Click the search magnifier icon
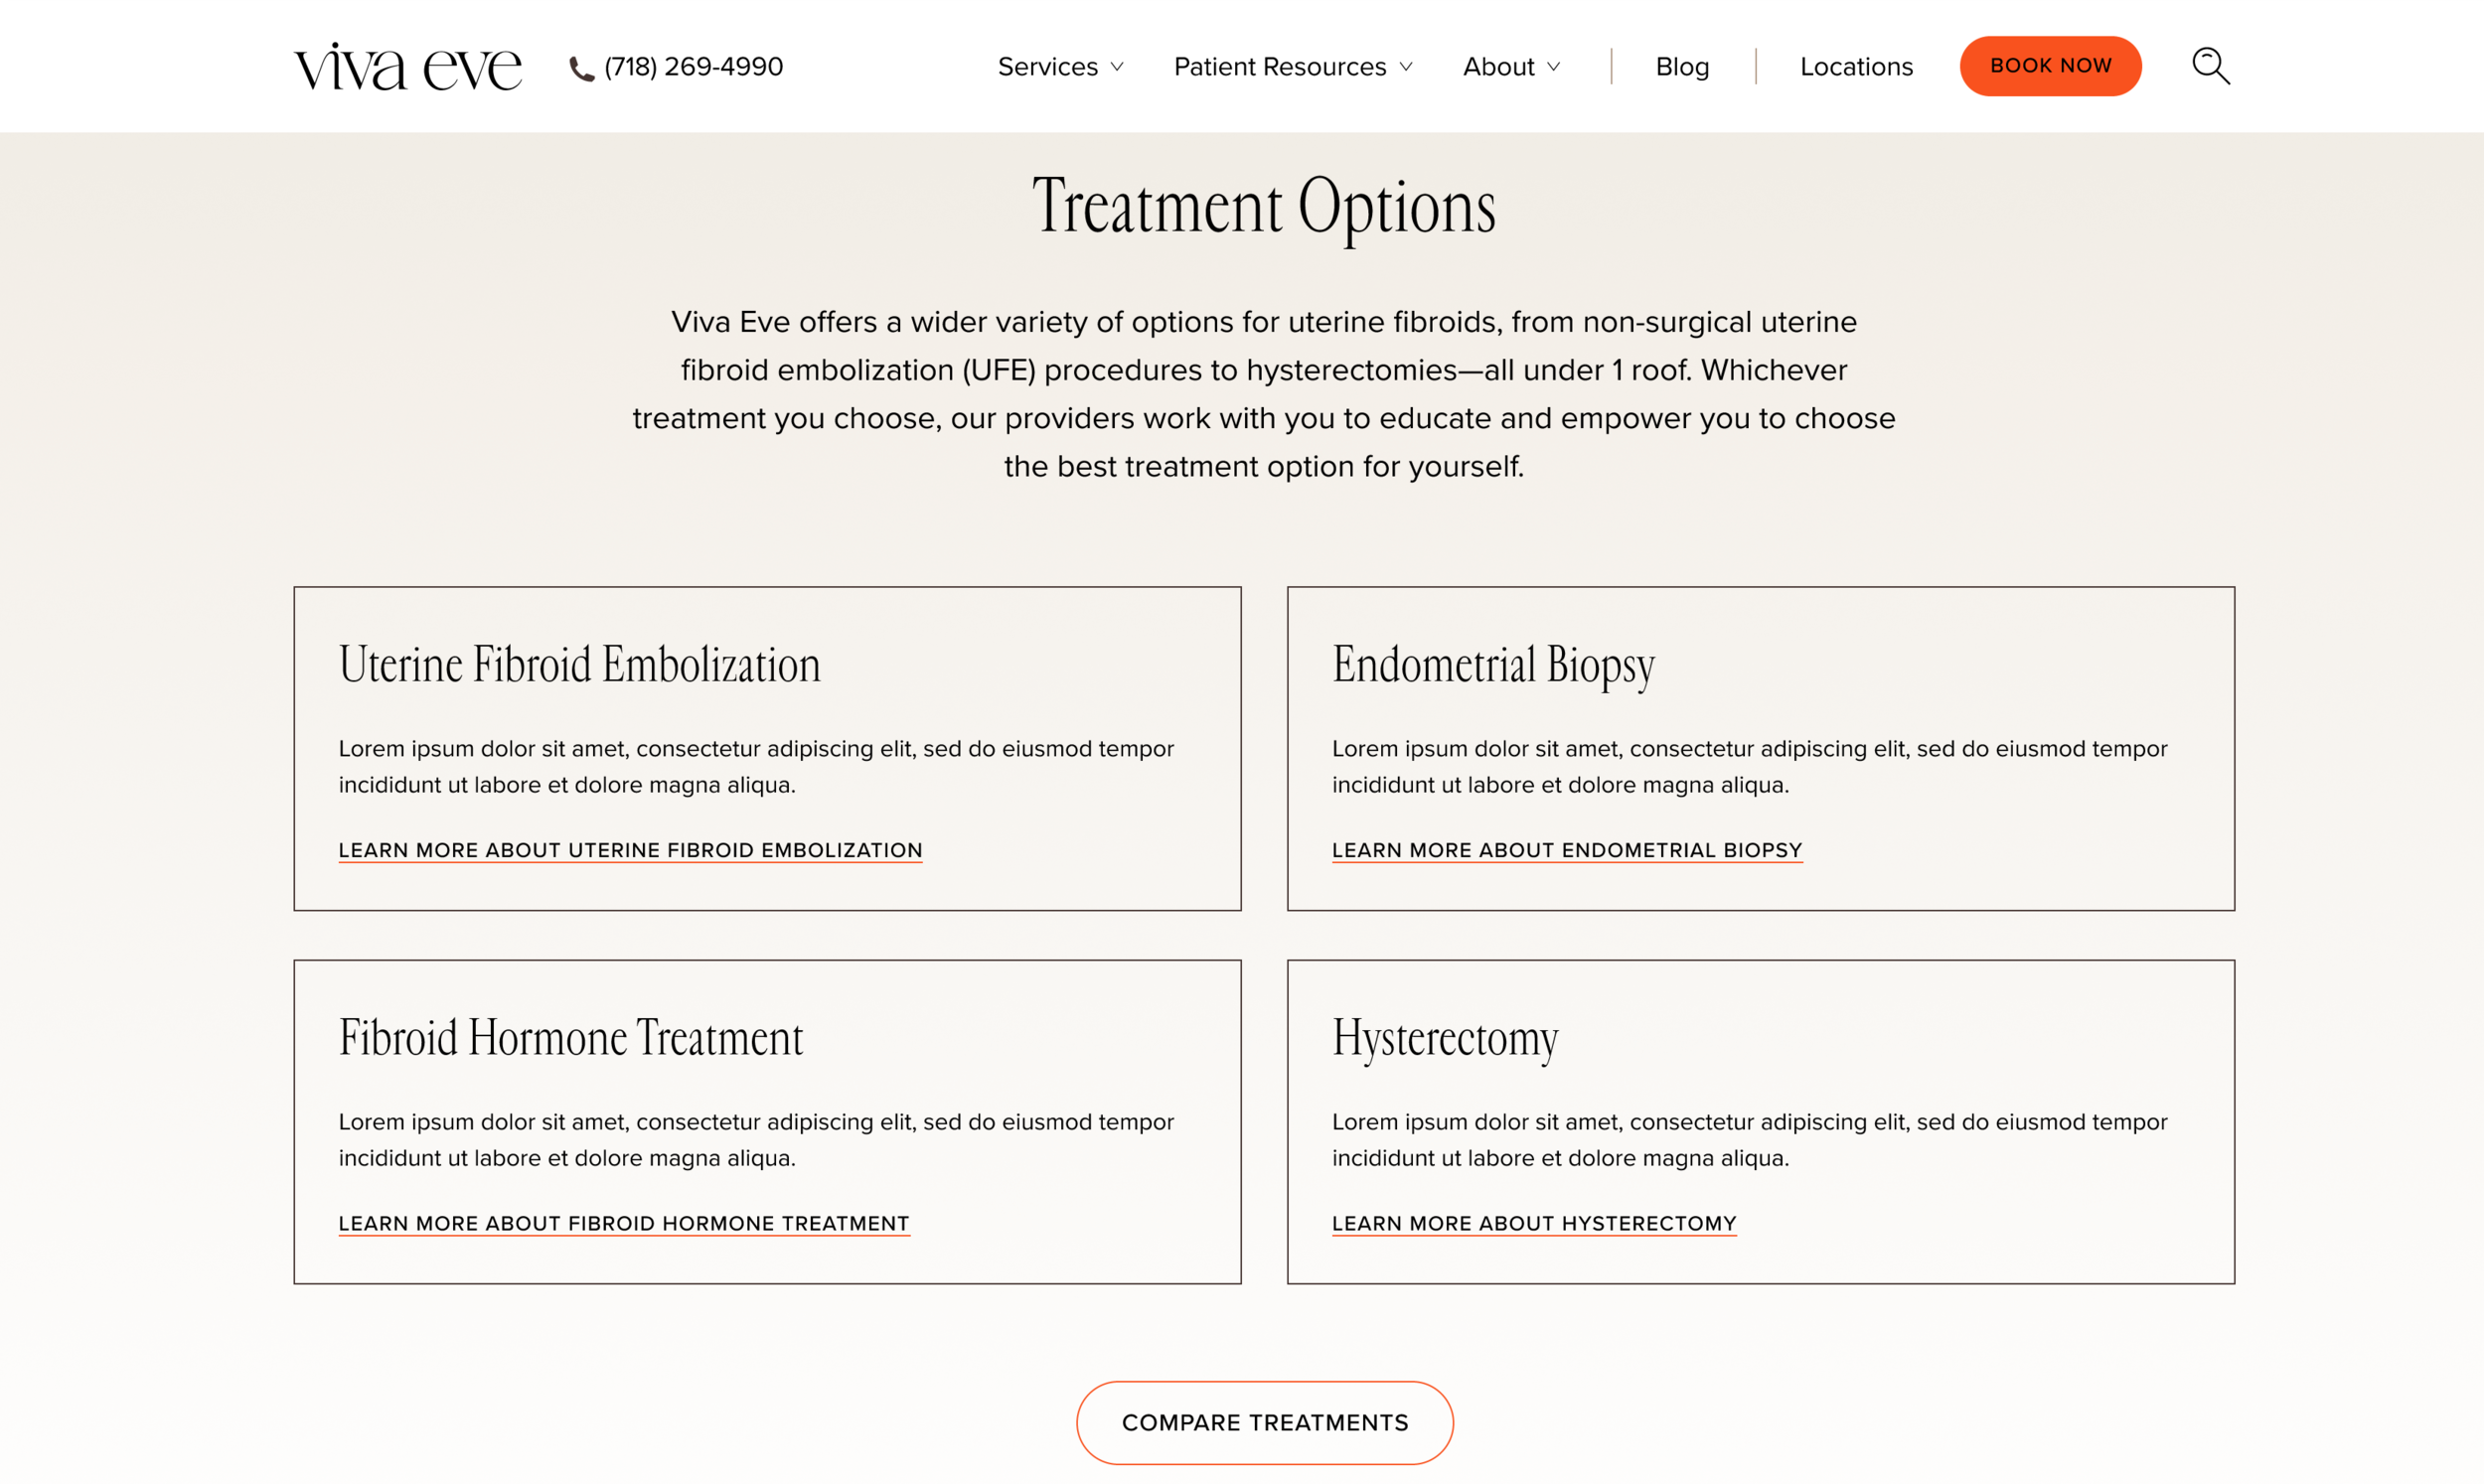Image resolution: width=2484 pixels, height=1484 pixels. point(2210,66)
